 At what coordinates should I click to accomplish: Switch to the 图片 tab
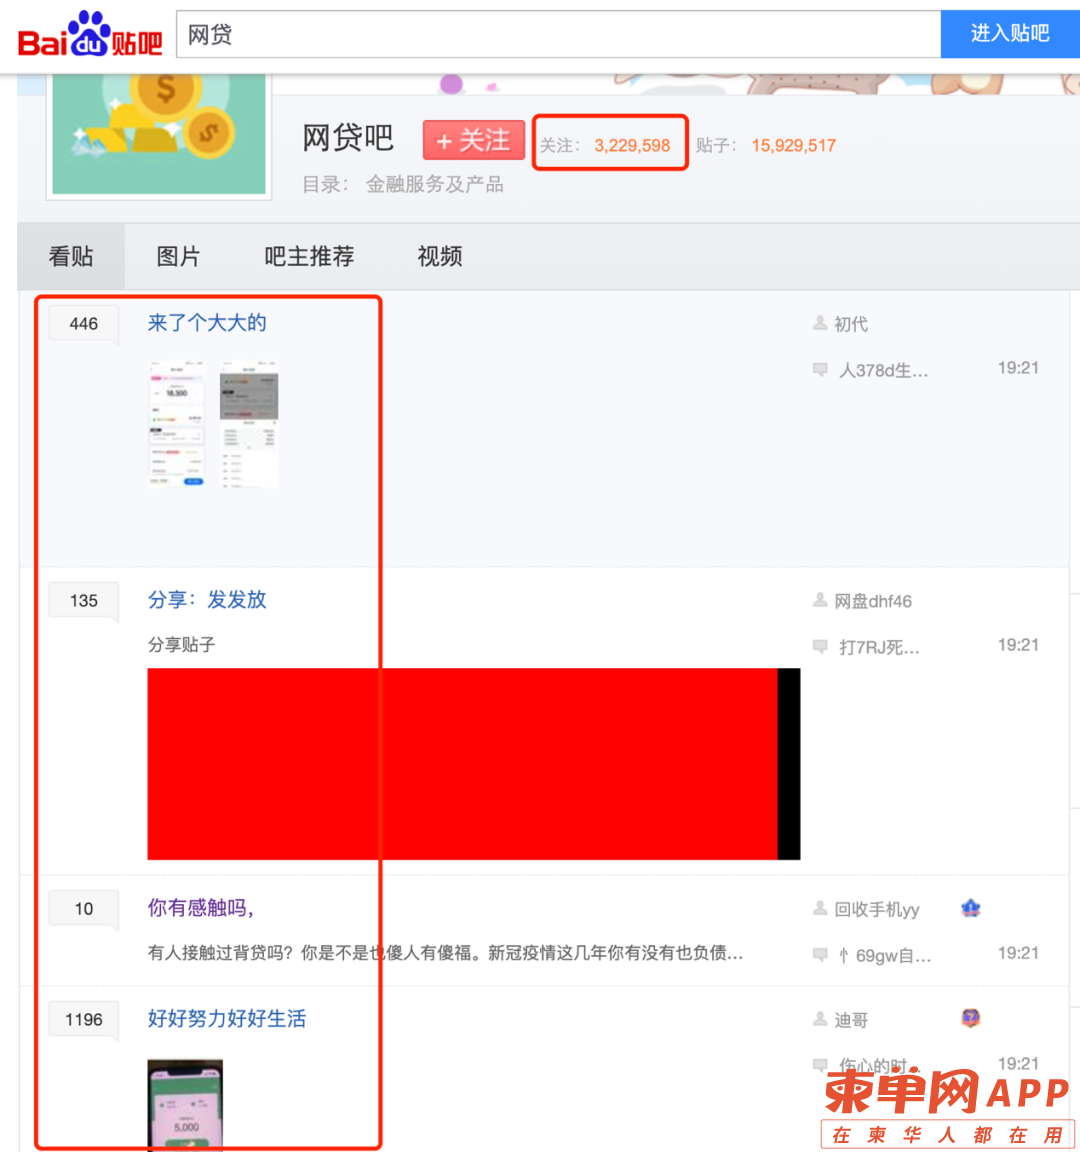(x=179, y=256)
